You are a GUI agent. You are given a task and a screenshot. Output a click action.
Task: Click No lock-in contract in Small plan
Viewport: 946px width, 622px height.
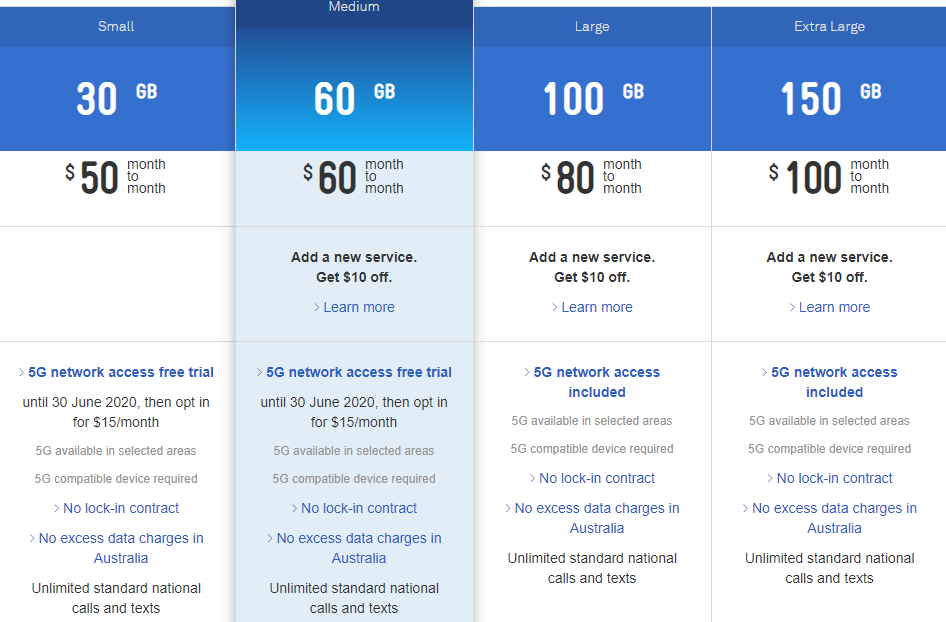pos(120,508)
